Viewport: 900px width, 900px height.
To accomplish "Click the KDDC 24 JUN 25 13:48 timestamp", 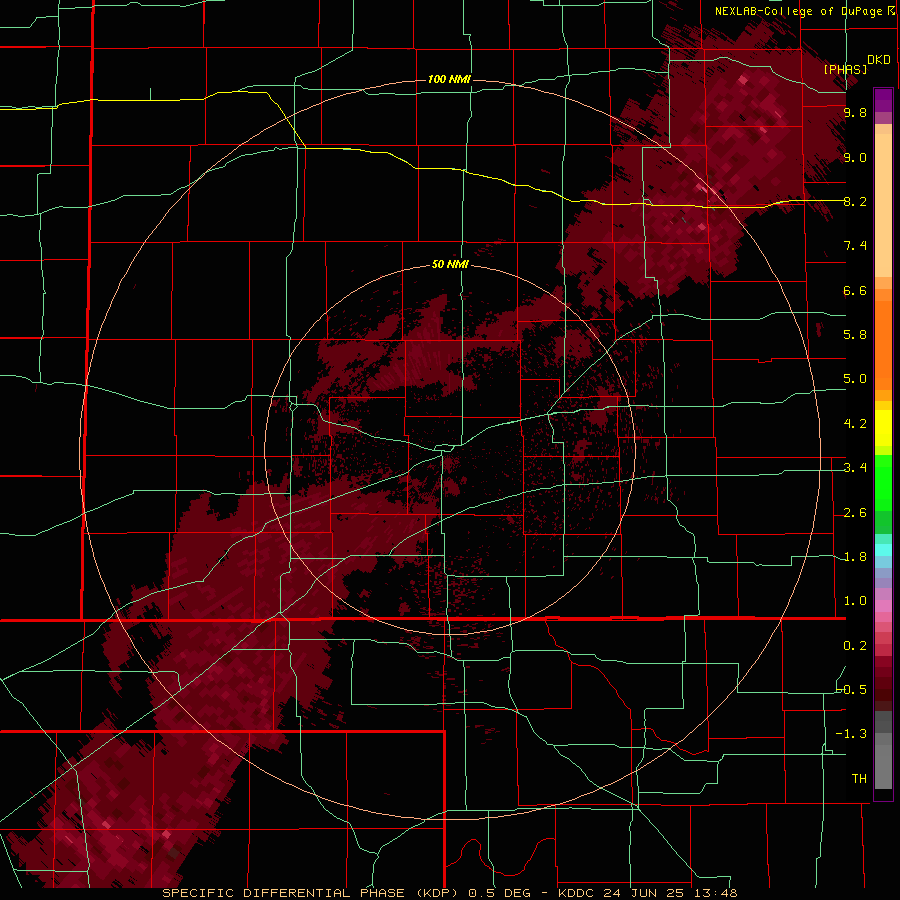I will (647, 893).
